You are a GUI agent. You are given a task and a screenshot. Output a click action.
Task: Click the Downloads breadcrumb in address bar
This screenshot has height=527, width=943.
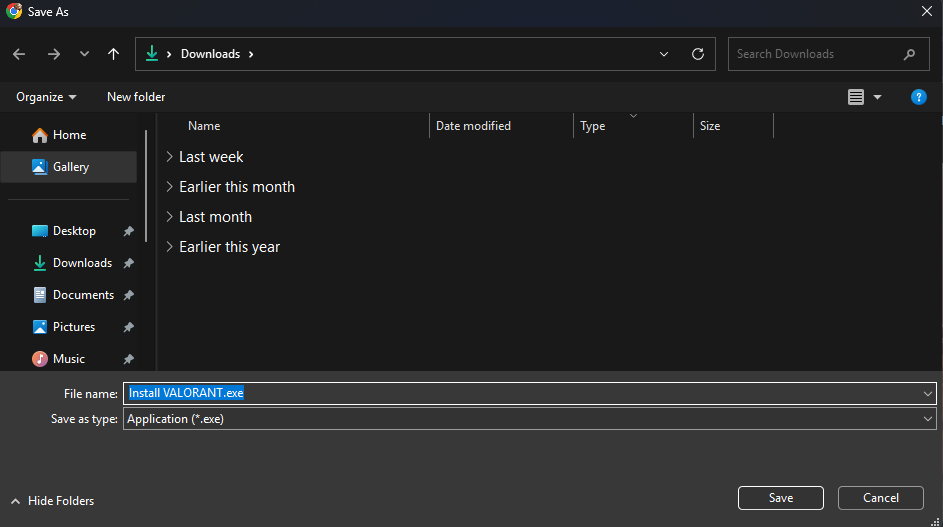tap(210, 54)
